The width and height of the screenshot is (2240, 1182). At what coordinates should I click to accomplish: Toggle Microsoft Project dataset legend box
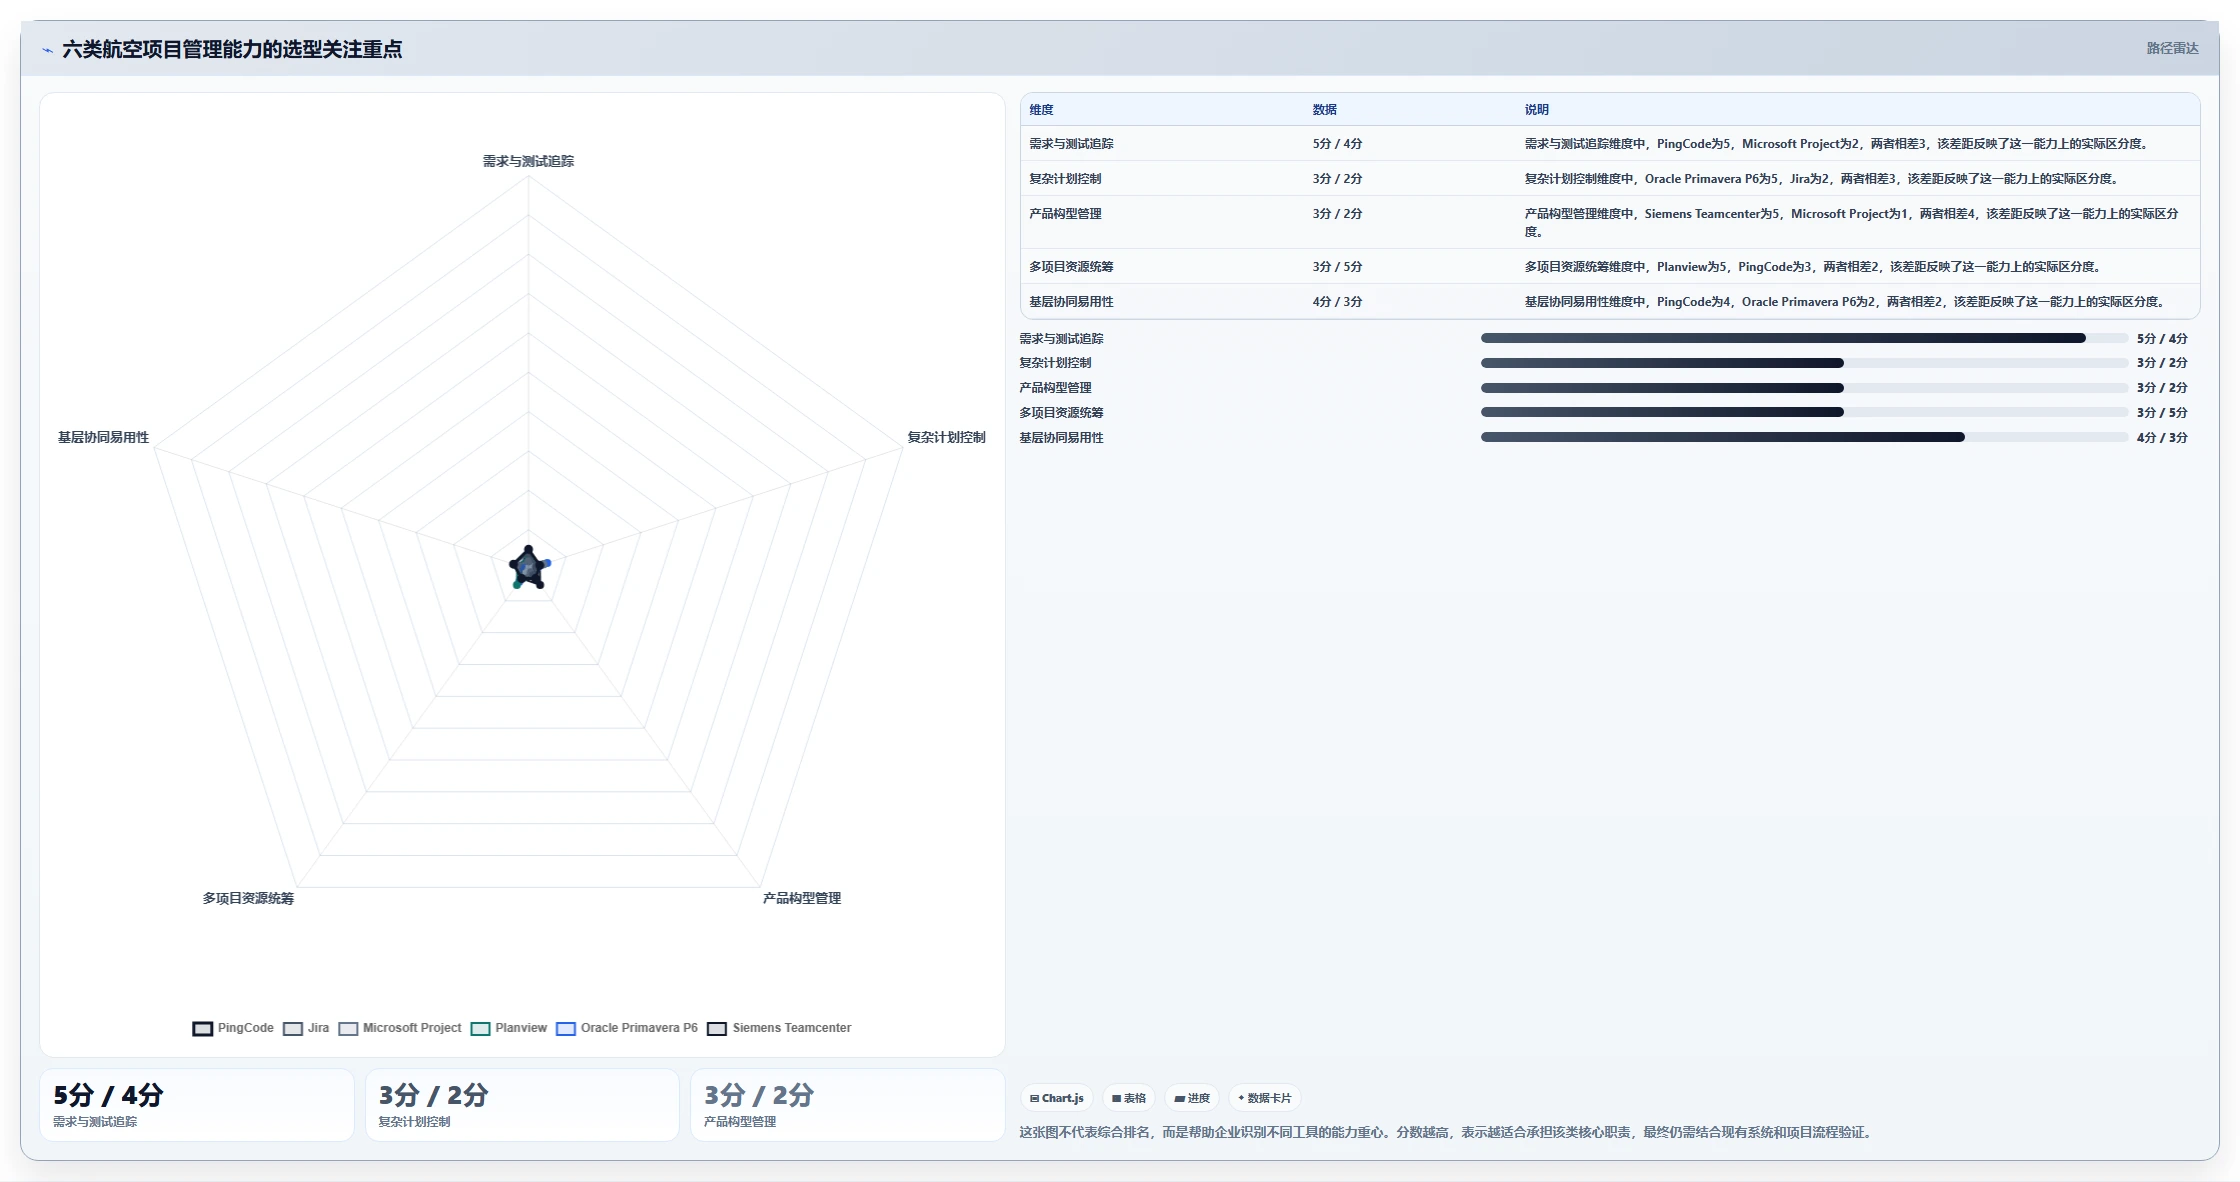(x=348, y=1028)
